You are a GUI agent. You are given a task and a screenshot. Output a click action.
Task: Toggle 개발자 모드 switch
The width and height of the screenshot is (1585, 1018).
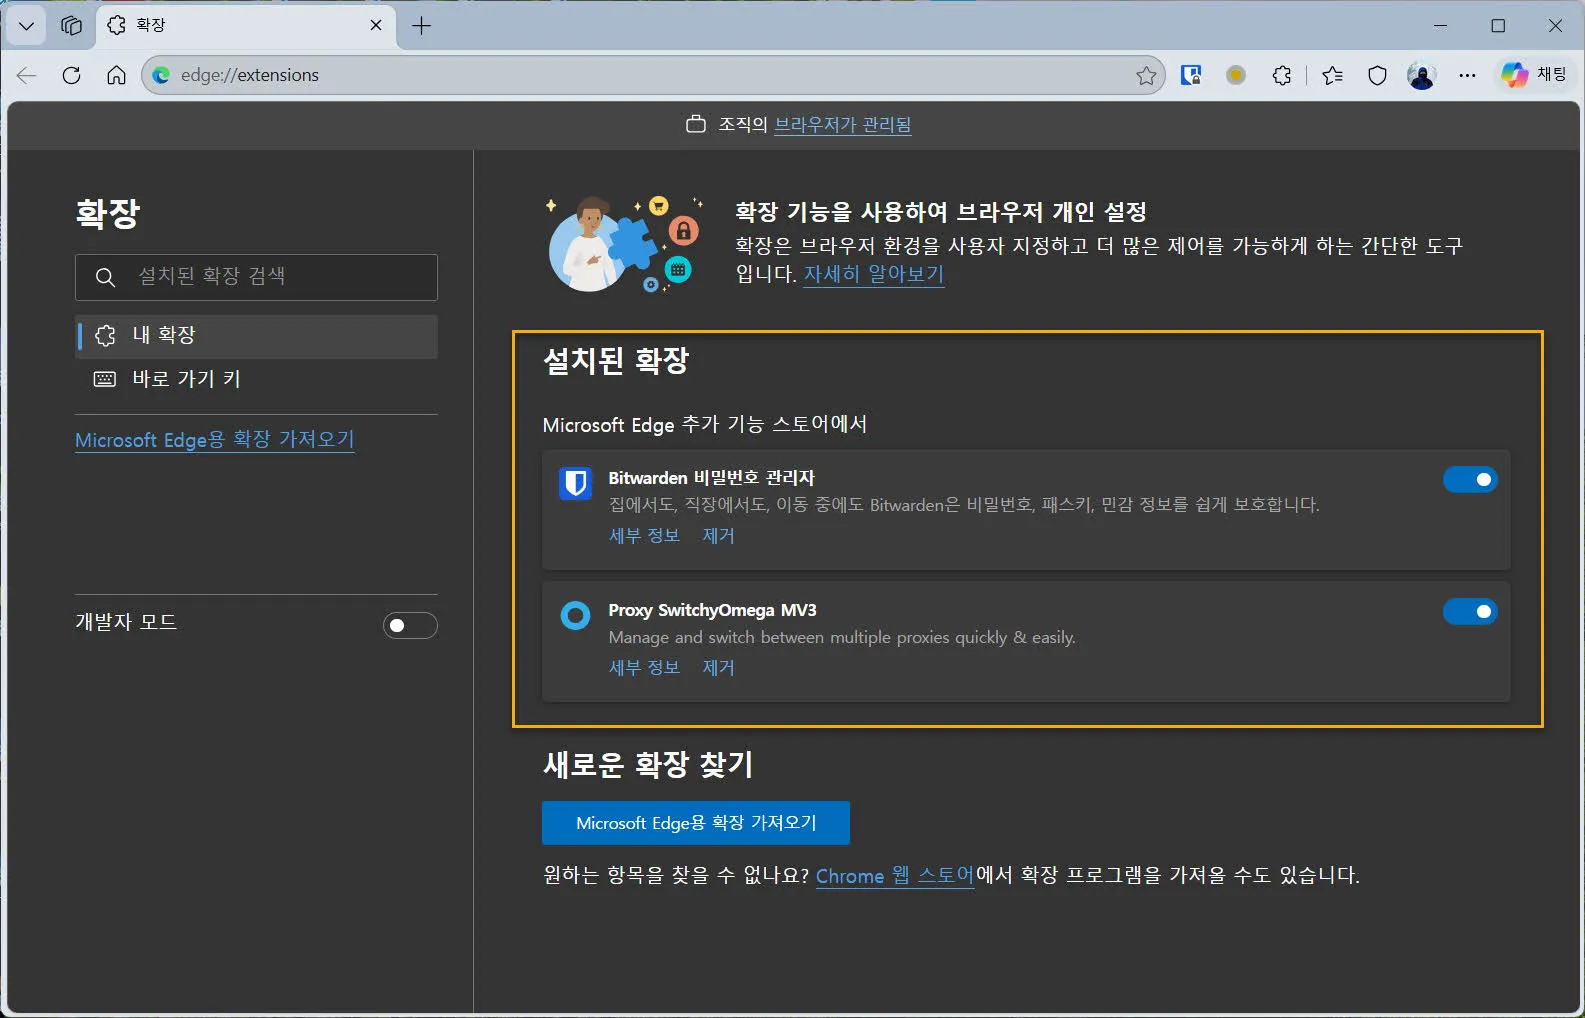(410, 625)
